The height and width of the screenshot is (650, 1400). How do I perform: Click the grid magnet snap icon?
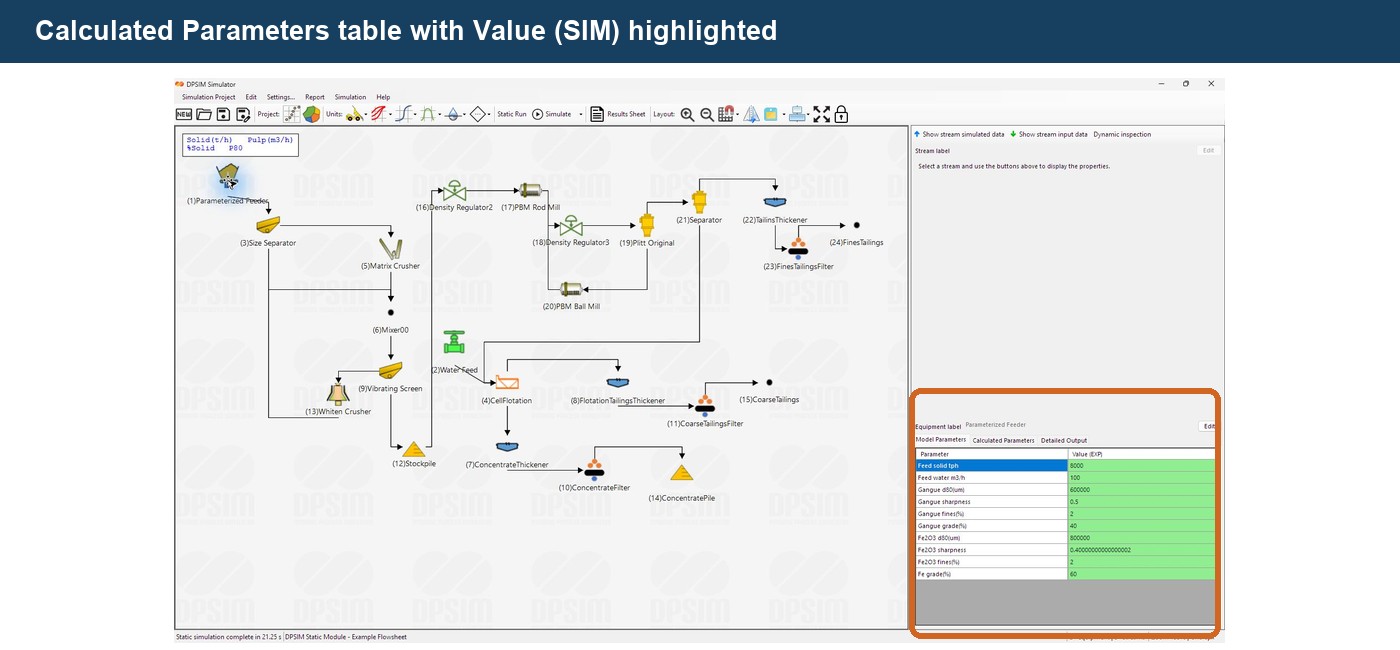[x=726, y=114]
